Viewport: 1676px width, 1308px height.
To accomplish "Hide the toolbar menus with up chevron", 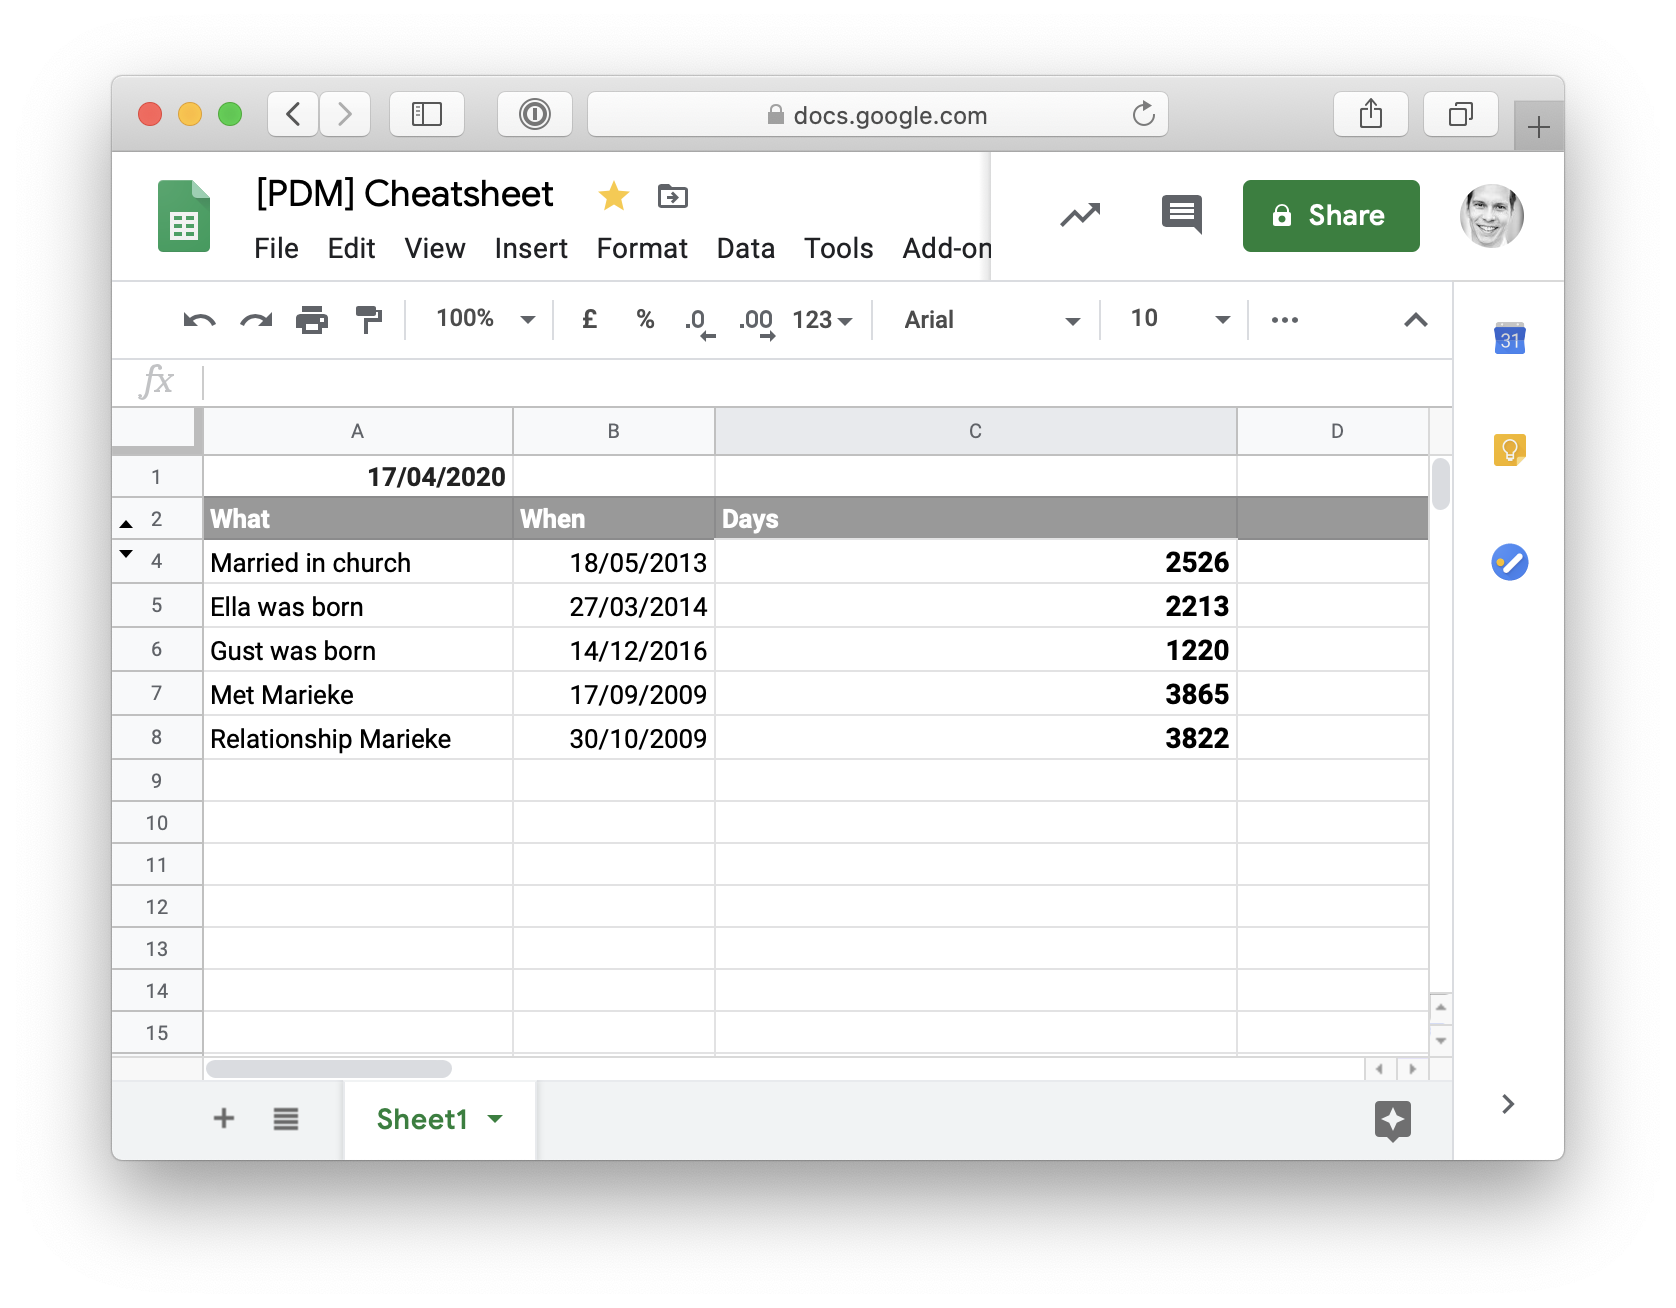I will click(1415, 320).
